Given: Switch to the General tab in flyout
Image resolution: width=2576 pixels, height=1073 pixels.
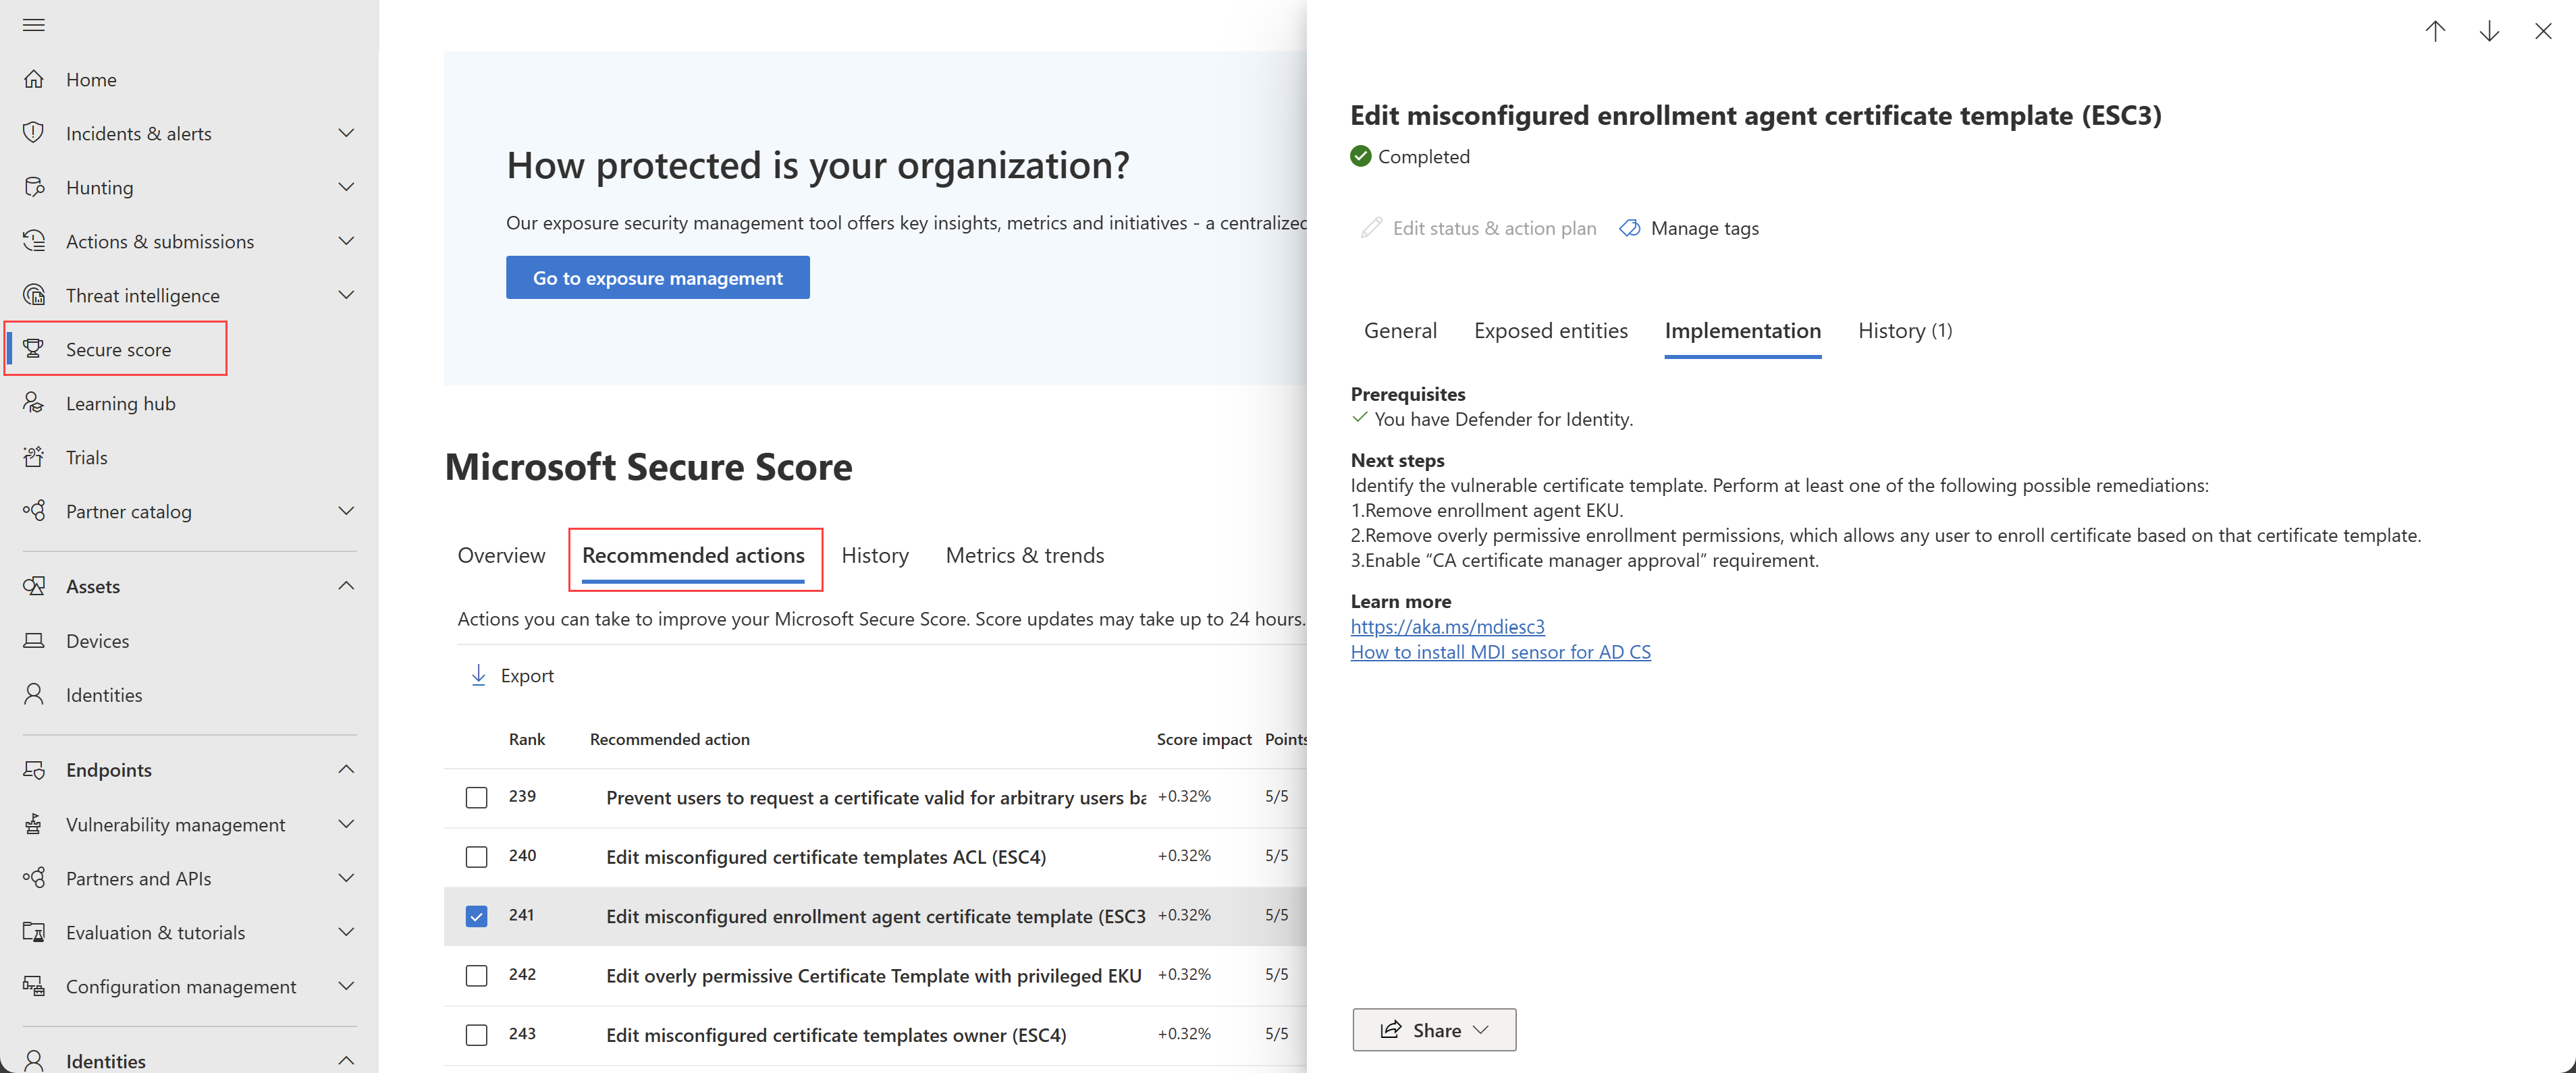Looking at the screenshot, I should 1400,331.
